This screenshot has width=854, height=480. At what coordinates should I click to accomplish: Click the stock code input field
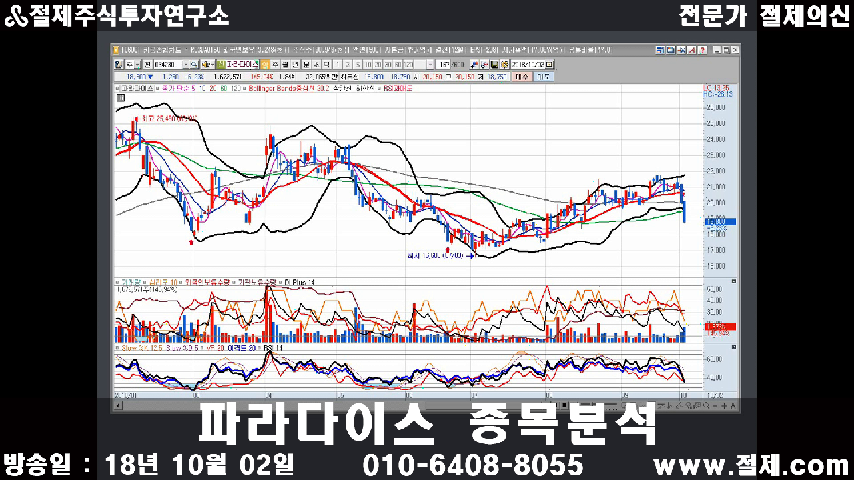point(168,64)
